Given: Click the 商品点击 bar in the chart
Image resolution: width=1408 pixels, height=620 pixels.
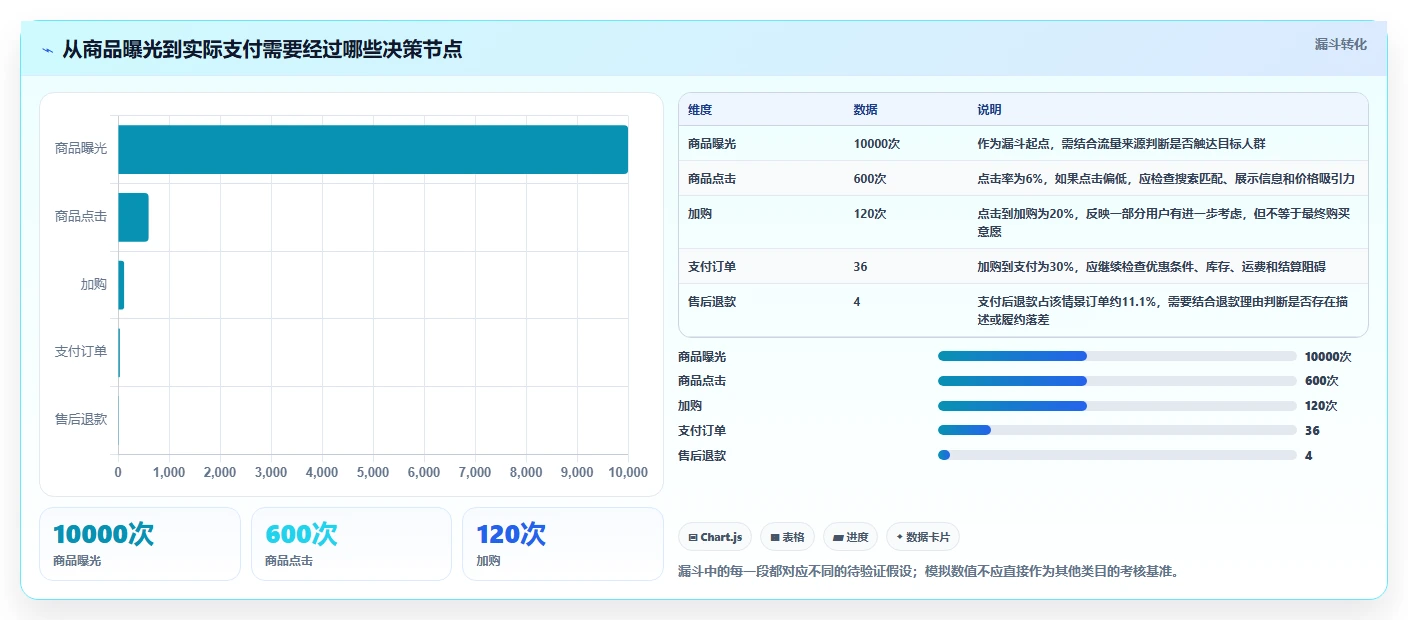Looking at the screenshot, I should (x=133, y=217).
